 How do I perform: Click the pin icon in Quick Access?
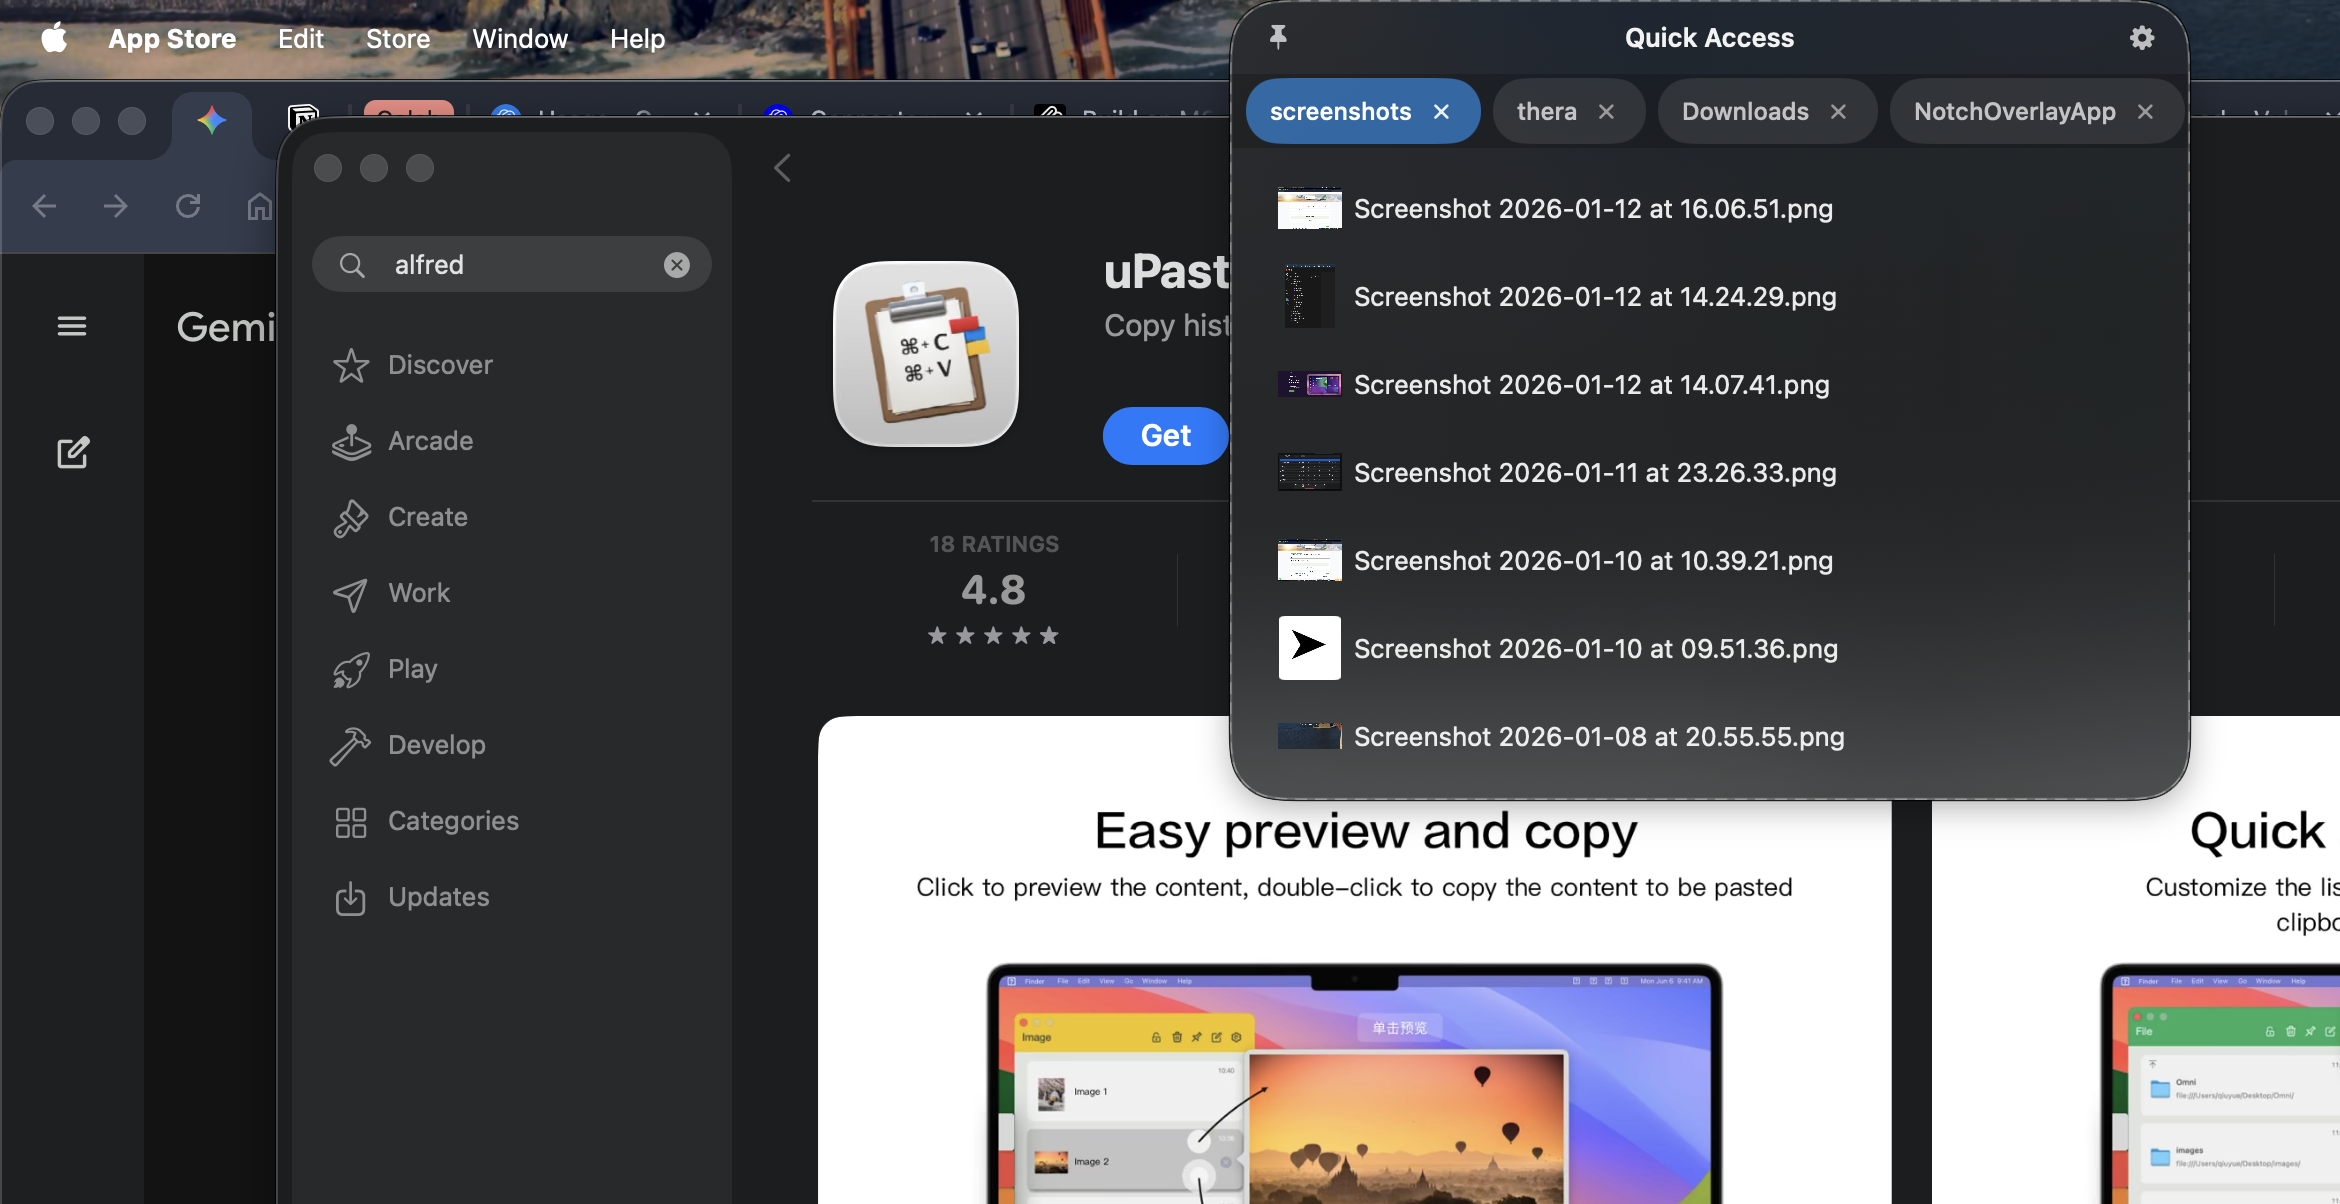1277,38
